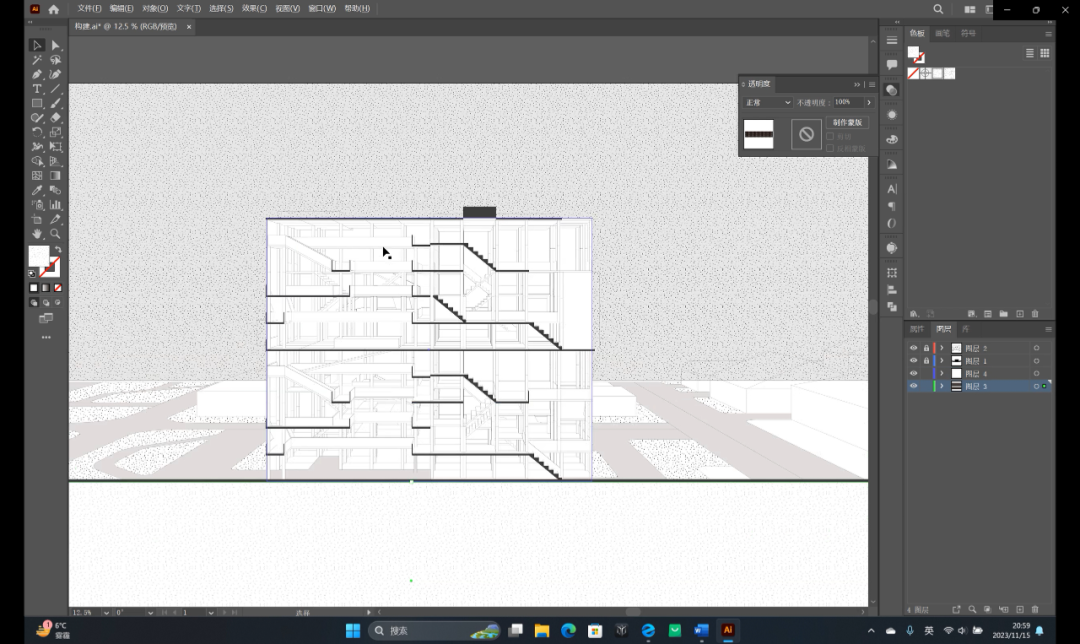
Task: Click the Fill color box in toolbar
Action: (x=39, y=256)
